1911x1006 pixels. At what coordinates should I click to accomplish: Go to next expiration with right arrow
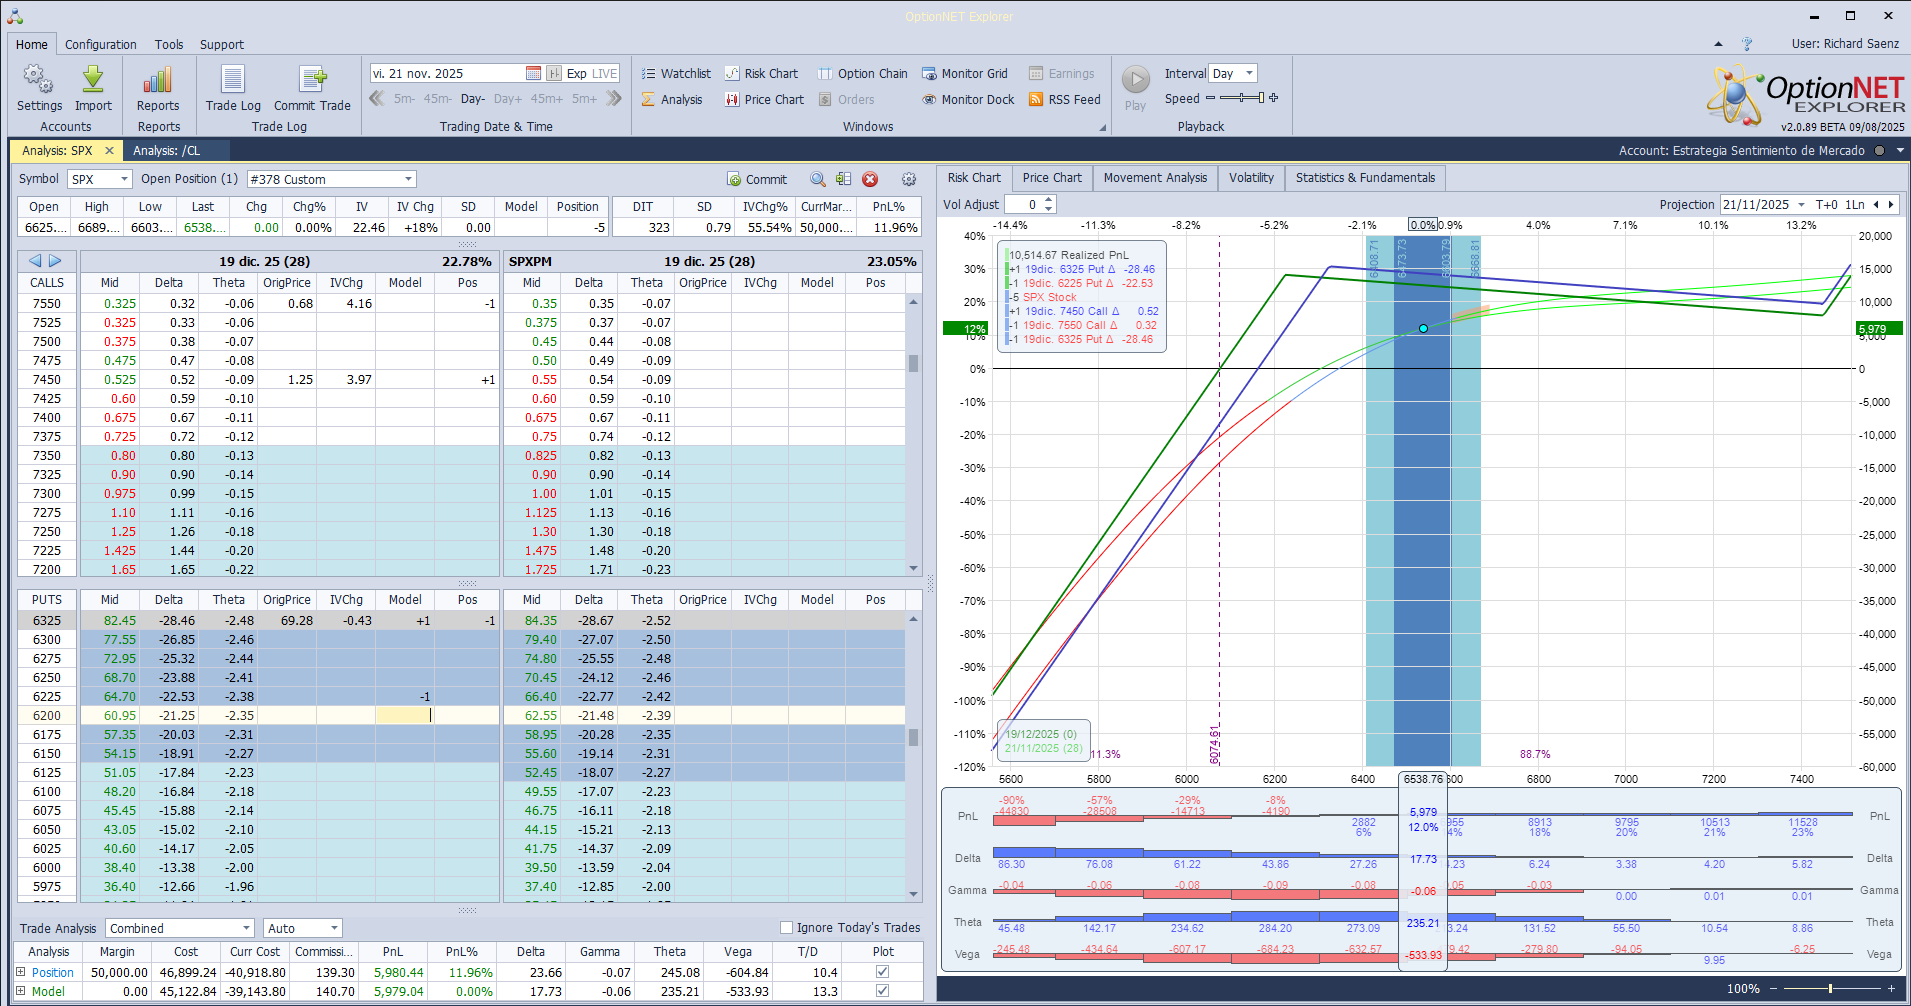pyautogui.click(x=55, y=260)
